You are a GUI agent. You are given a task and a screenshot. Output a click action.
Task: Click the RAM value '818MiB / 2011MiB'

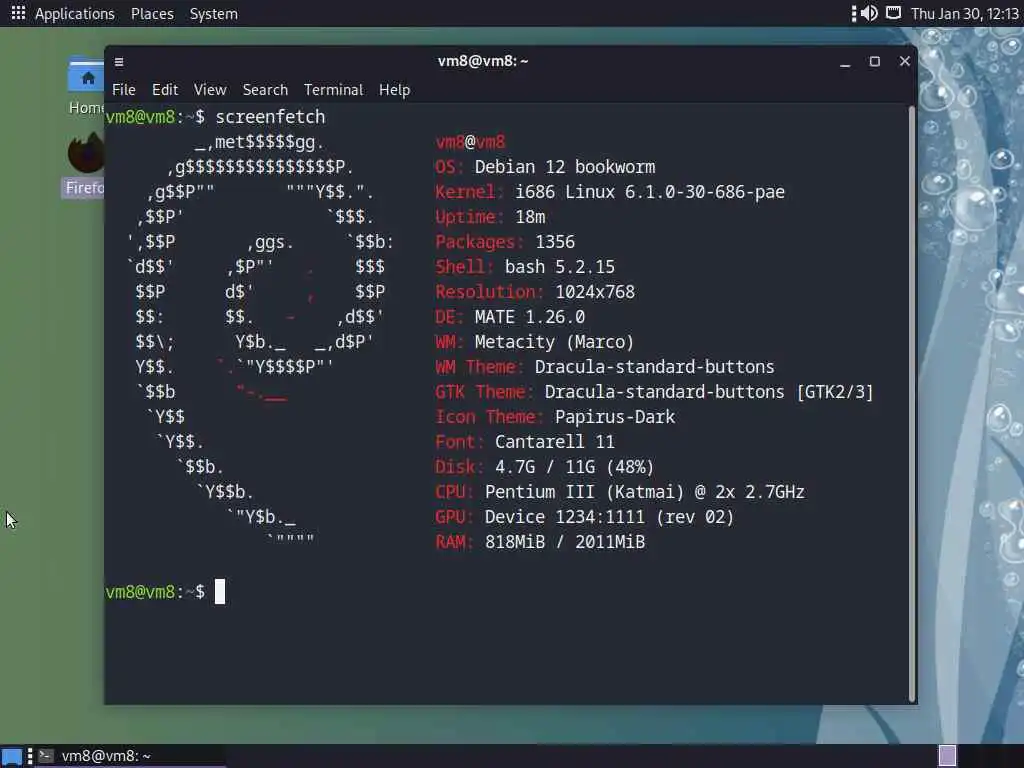(x=565, y=542)
